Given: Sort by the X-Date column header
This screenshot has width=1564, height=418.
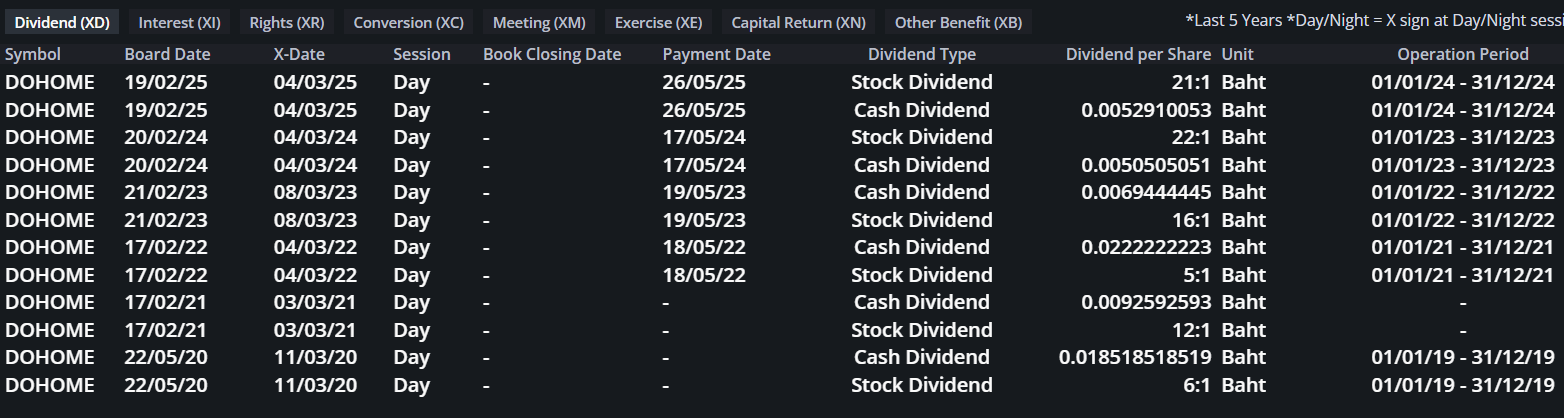Looking at the screenshot, I should [x=299, y=54].
